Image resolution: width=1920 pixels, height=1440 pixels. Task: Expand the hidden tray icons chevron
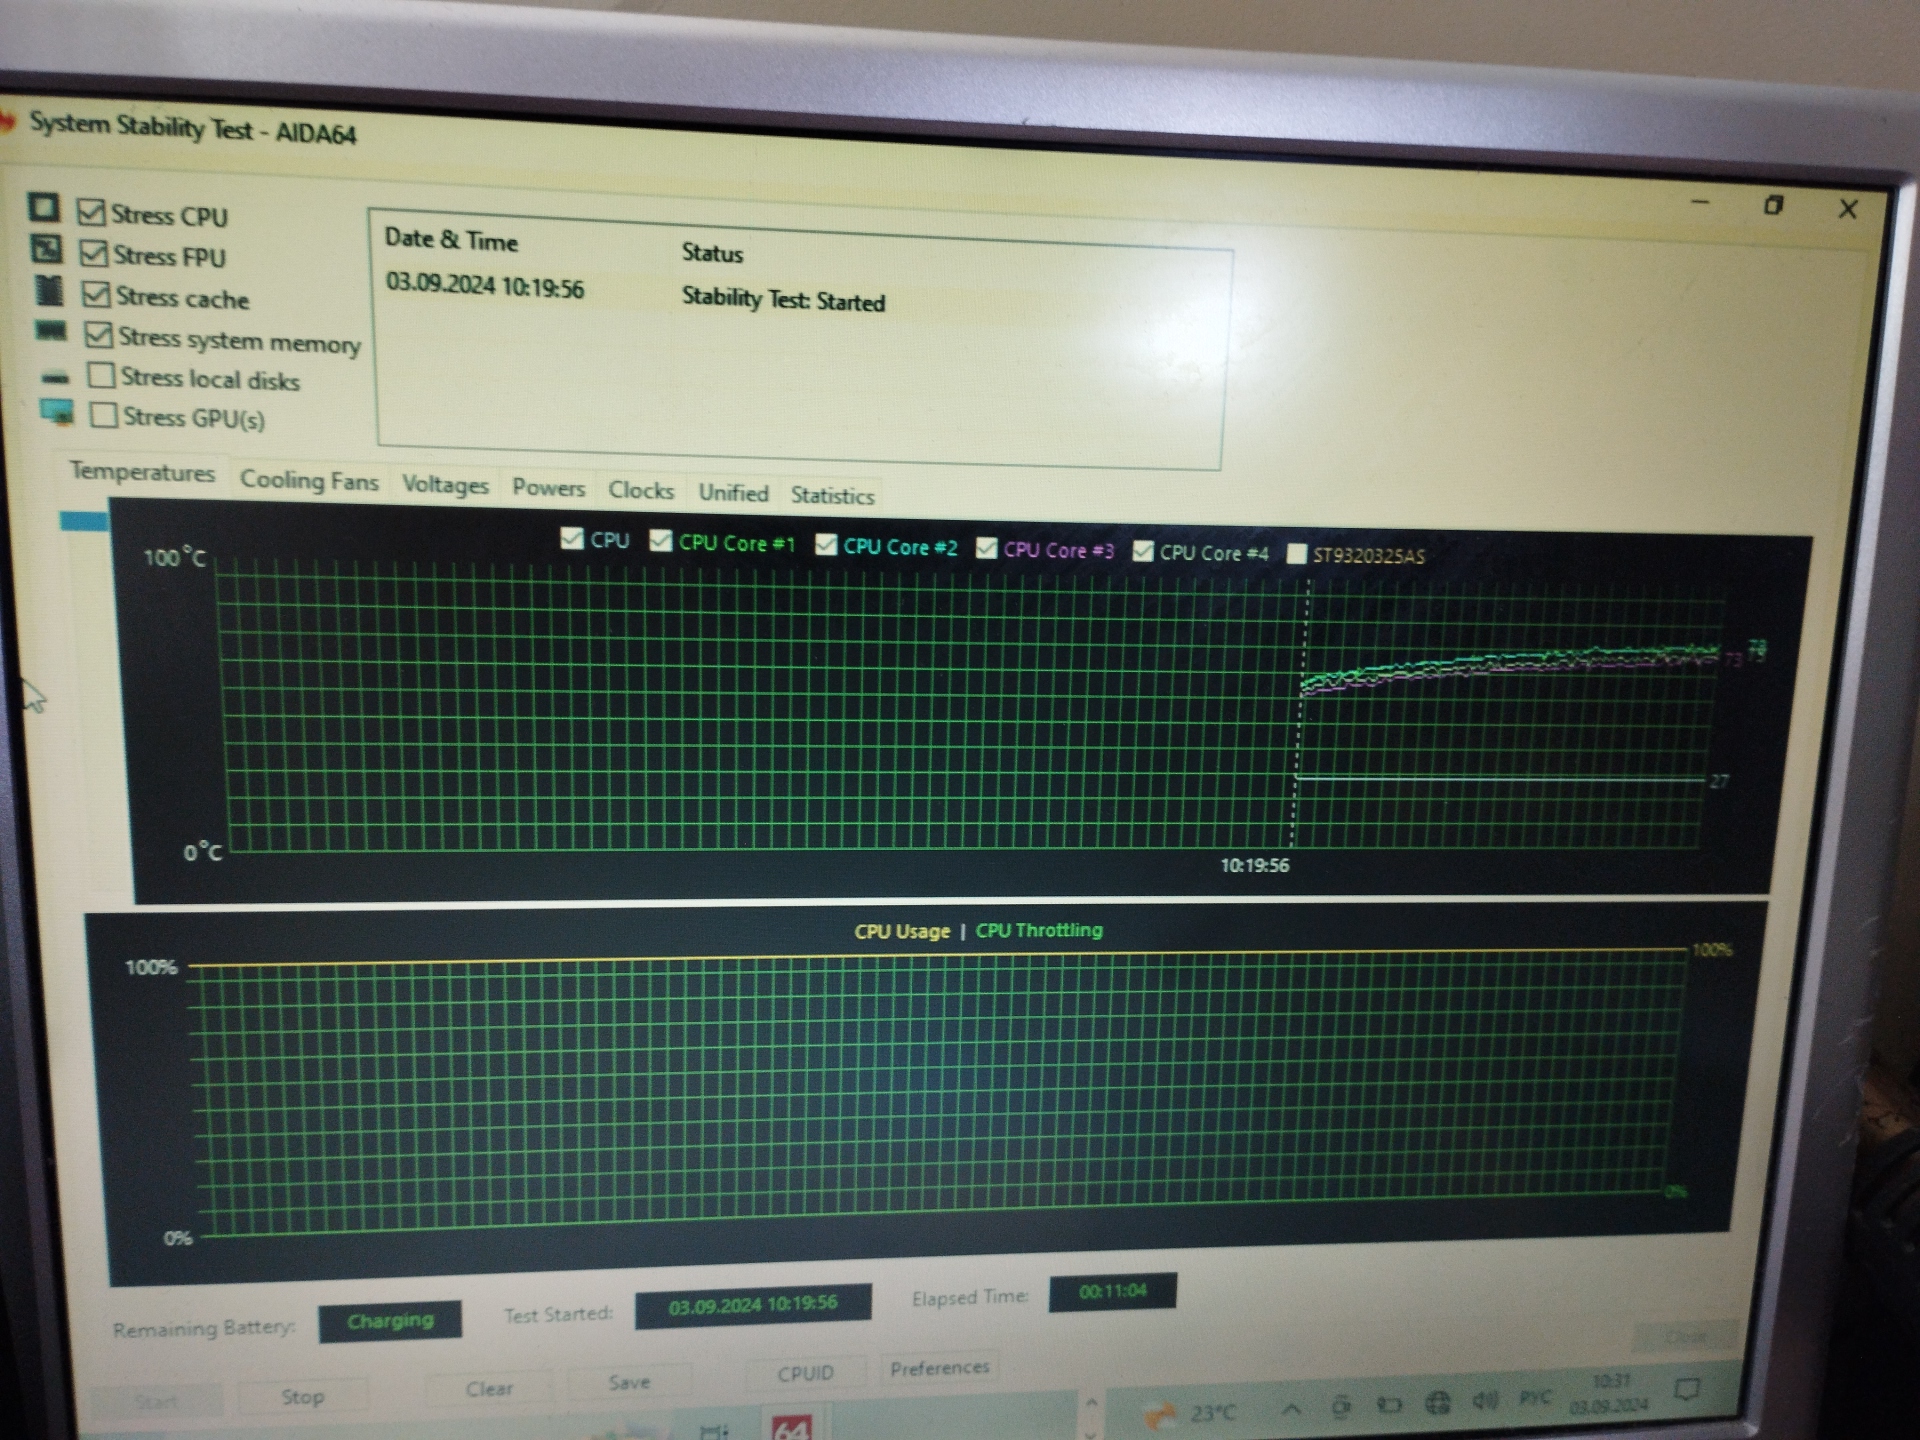1291,1409
